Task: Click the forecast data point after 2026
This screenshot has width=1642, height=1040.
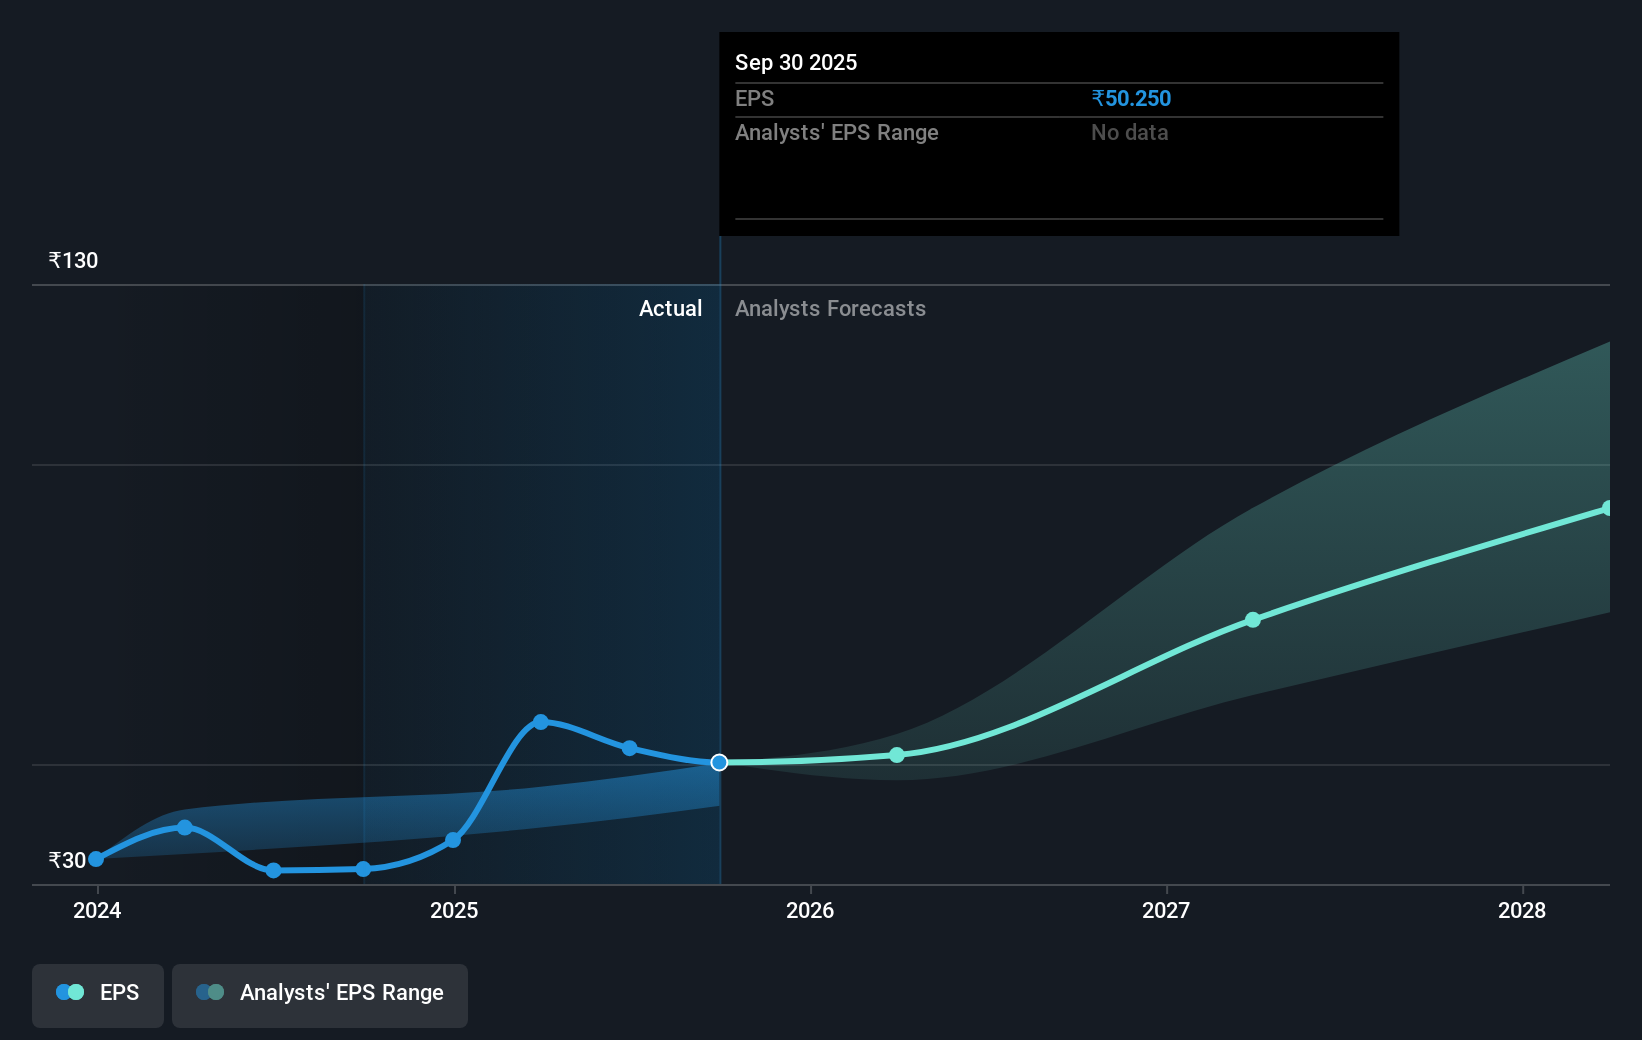Action: 897,755
